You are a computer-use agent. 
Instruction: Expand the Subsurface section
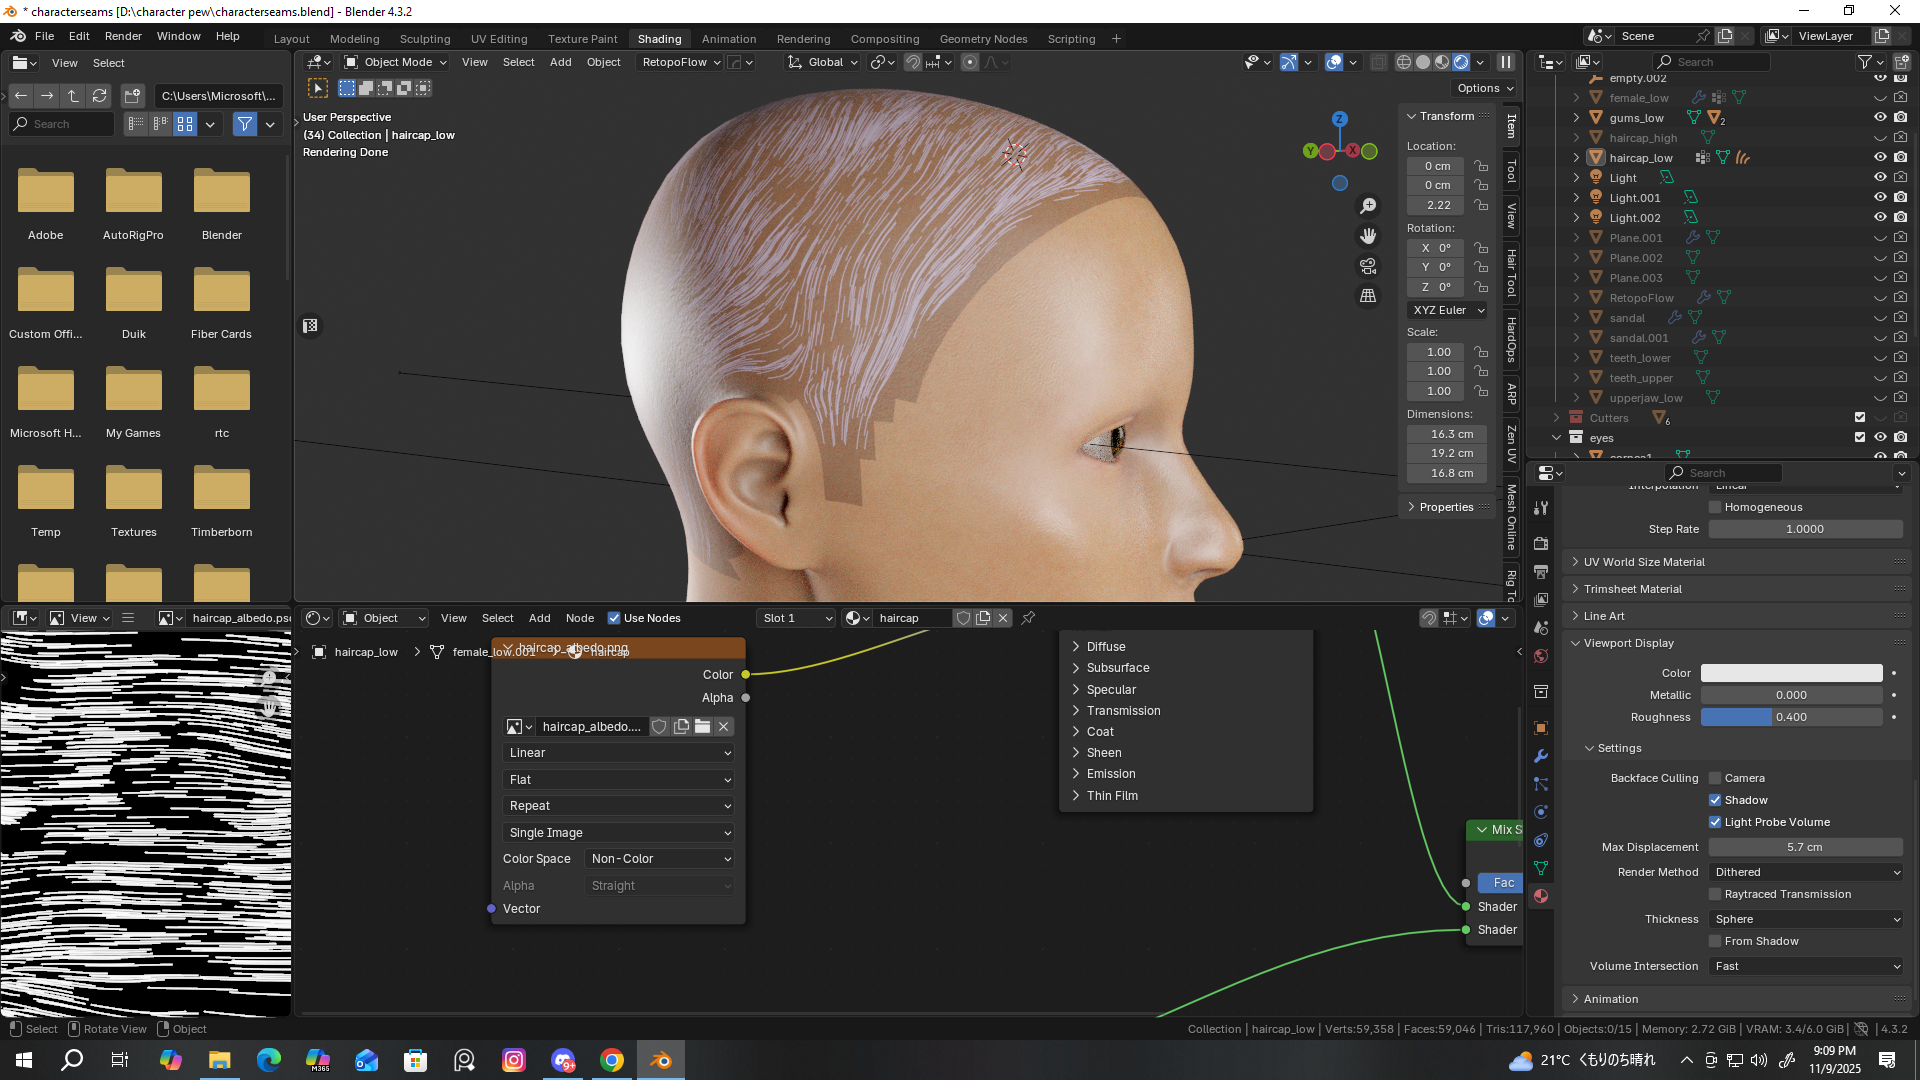(x=1117, y=668)
